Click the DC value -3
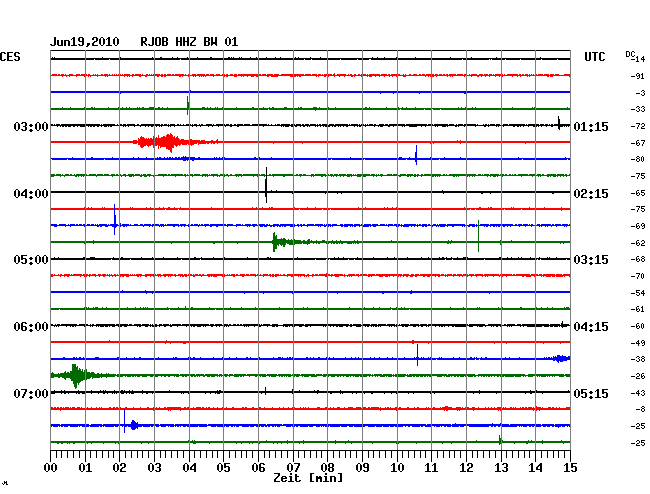 [x=640, y=93]
